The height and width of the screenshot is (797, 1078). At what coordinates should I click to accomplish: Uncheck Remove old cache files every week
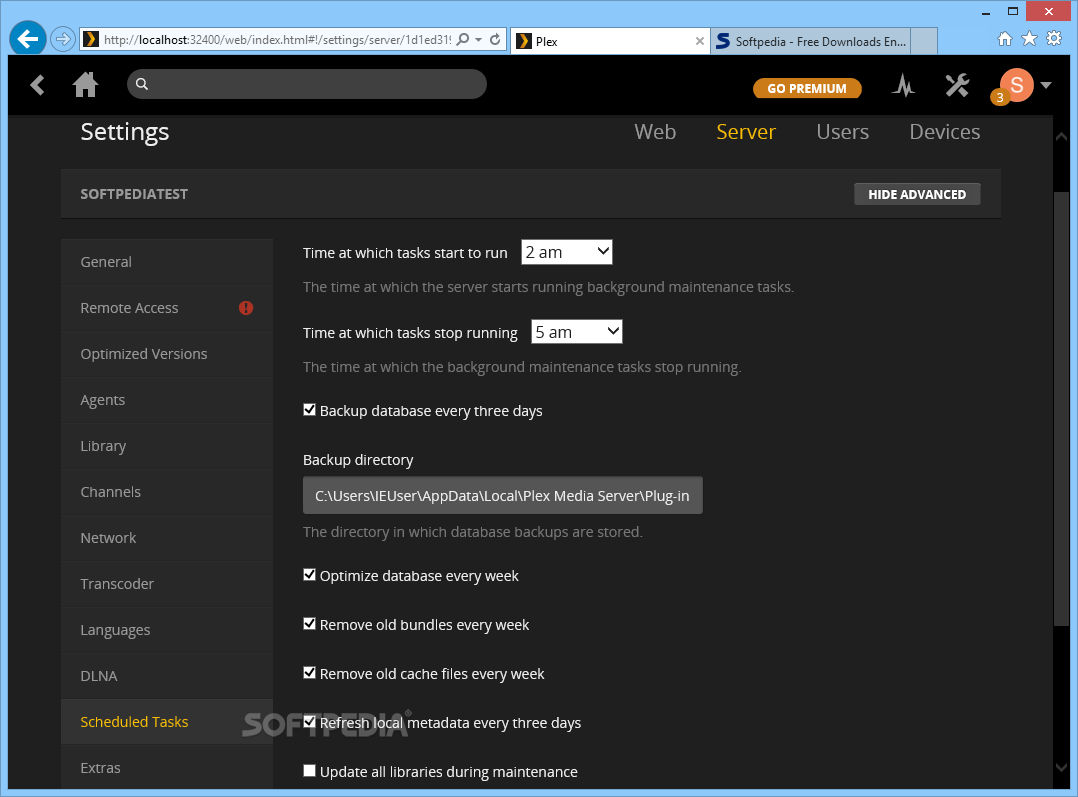309,673
